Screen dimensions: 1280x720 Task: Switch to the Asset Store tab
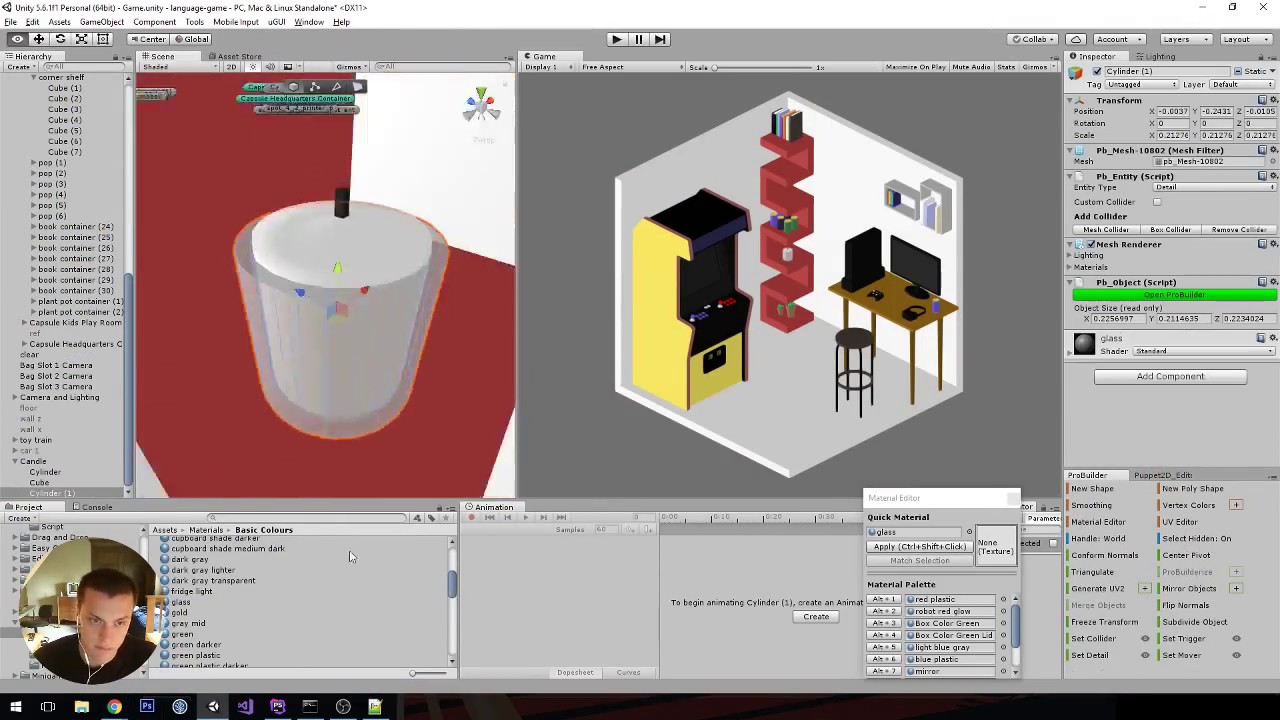[234, 56]
